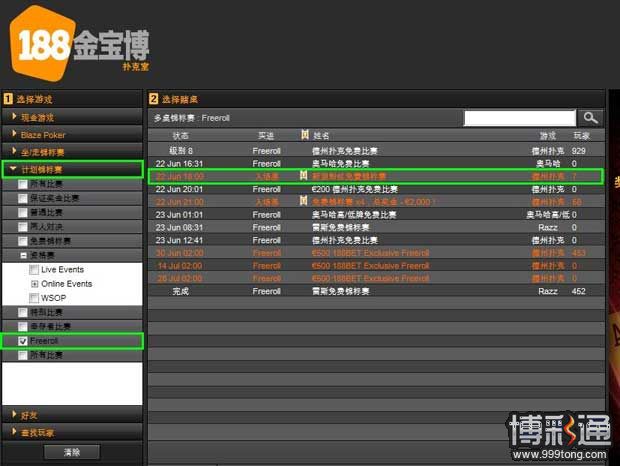Check the 所有比赛 box directly under 计划锦标赛

(x=23, y=184)
